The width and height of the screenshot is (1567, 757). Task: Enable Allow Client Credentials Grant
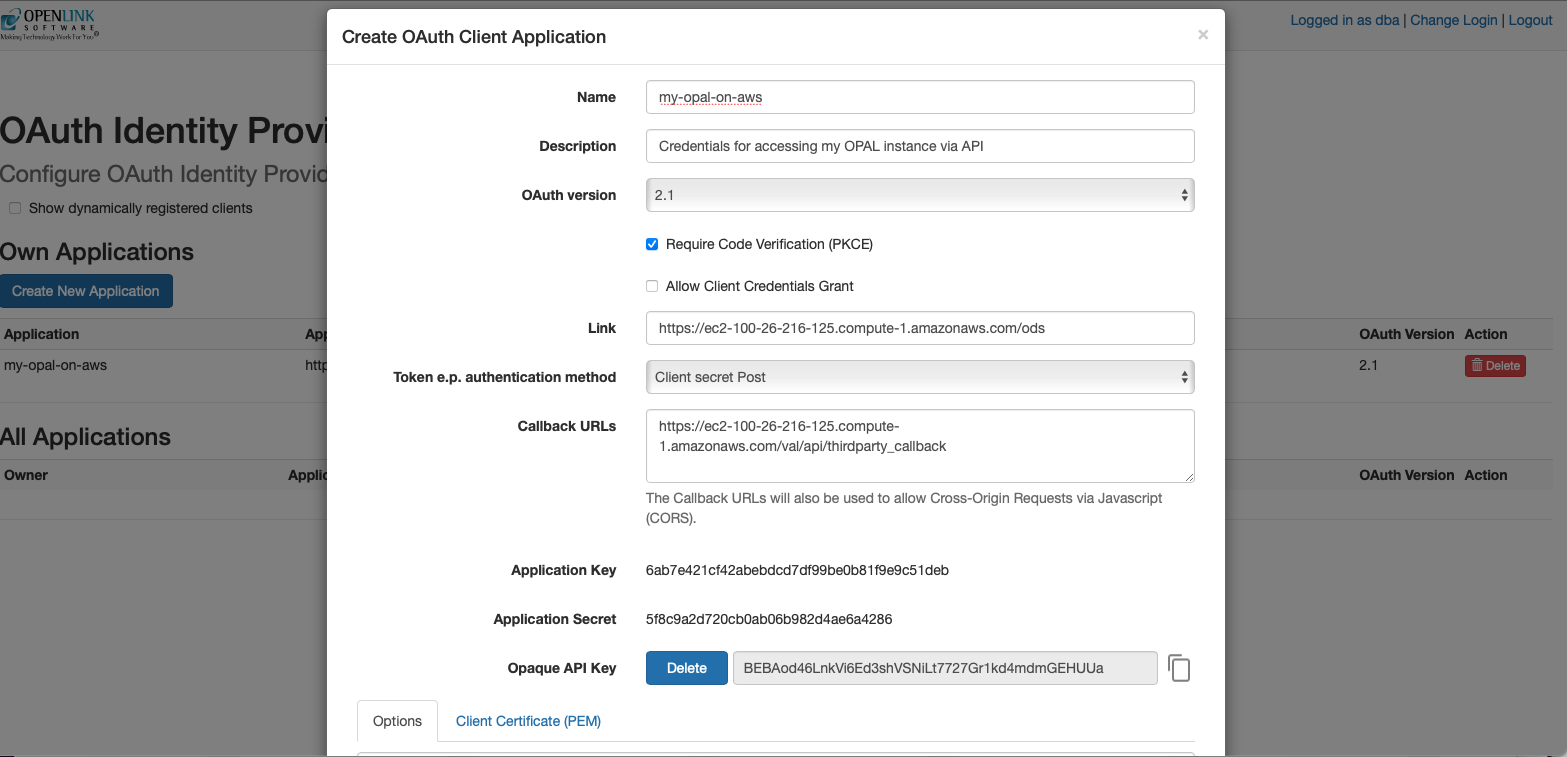tap(652, 286)
